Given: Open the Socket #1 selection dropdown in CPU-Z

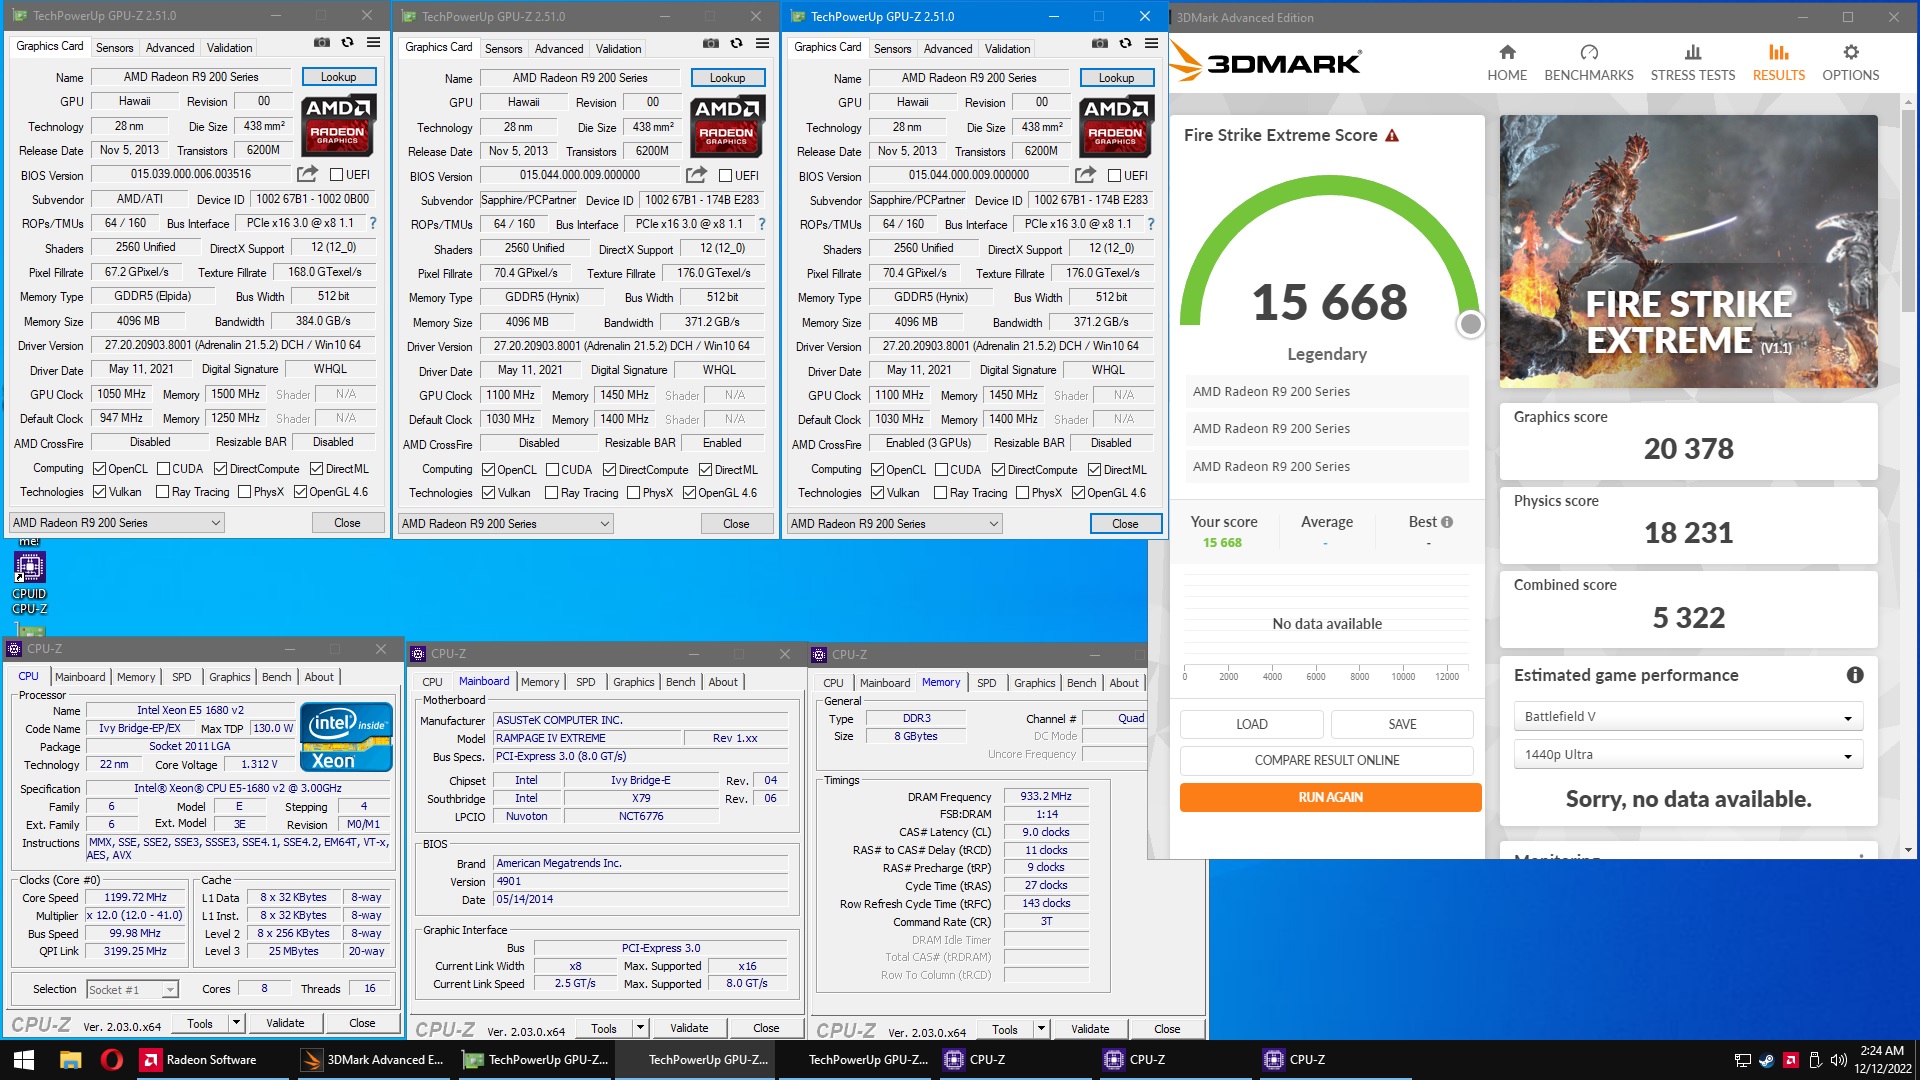Looking at the screenshot, I should (132, 989).
